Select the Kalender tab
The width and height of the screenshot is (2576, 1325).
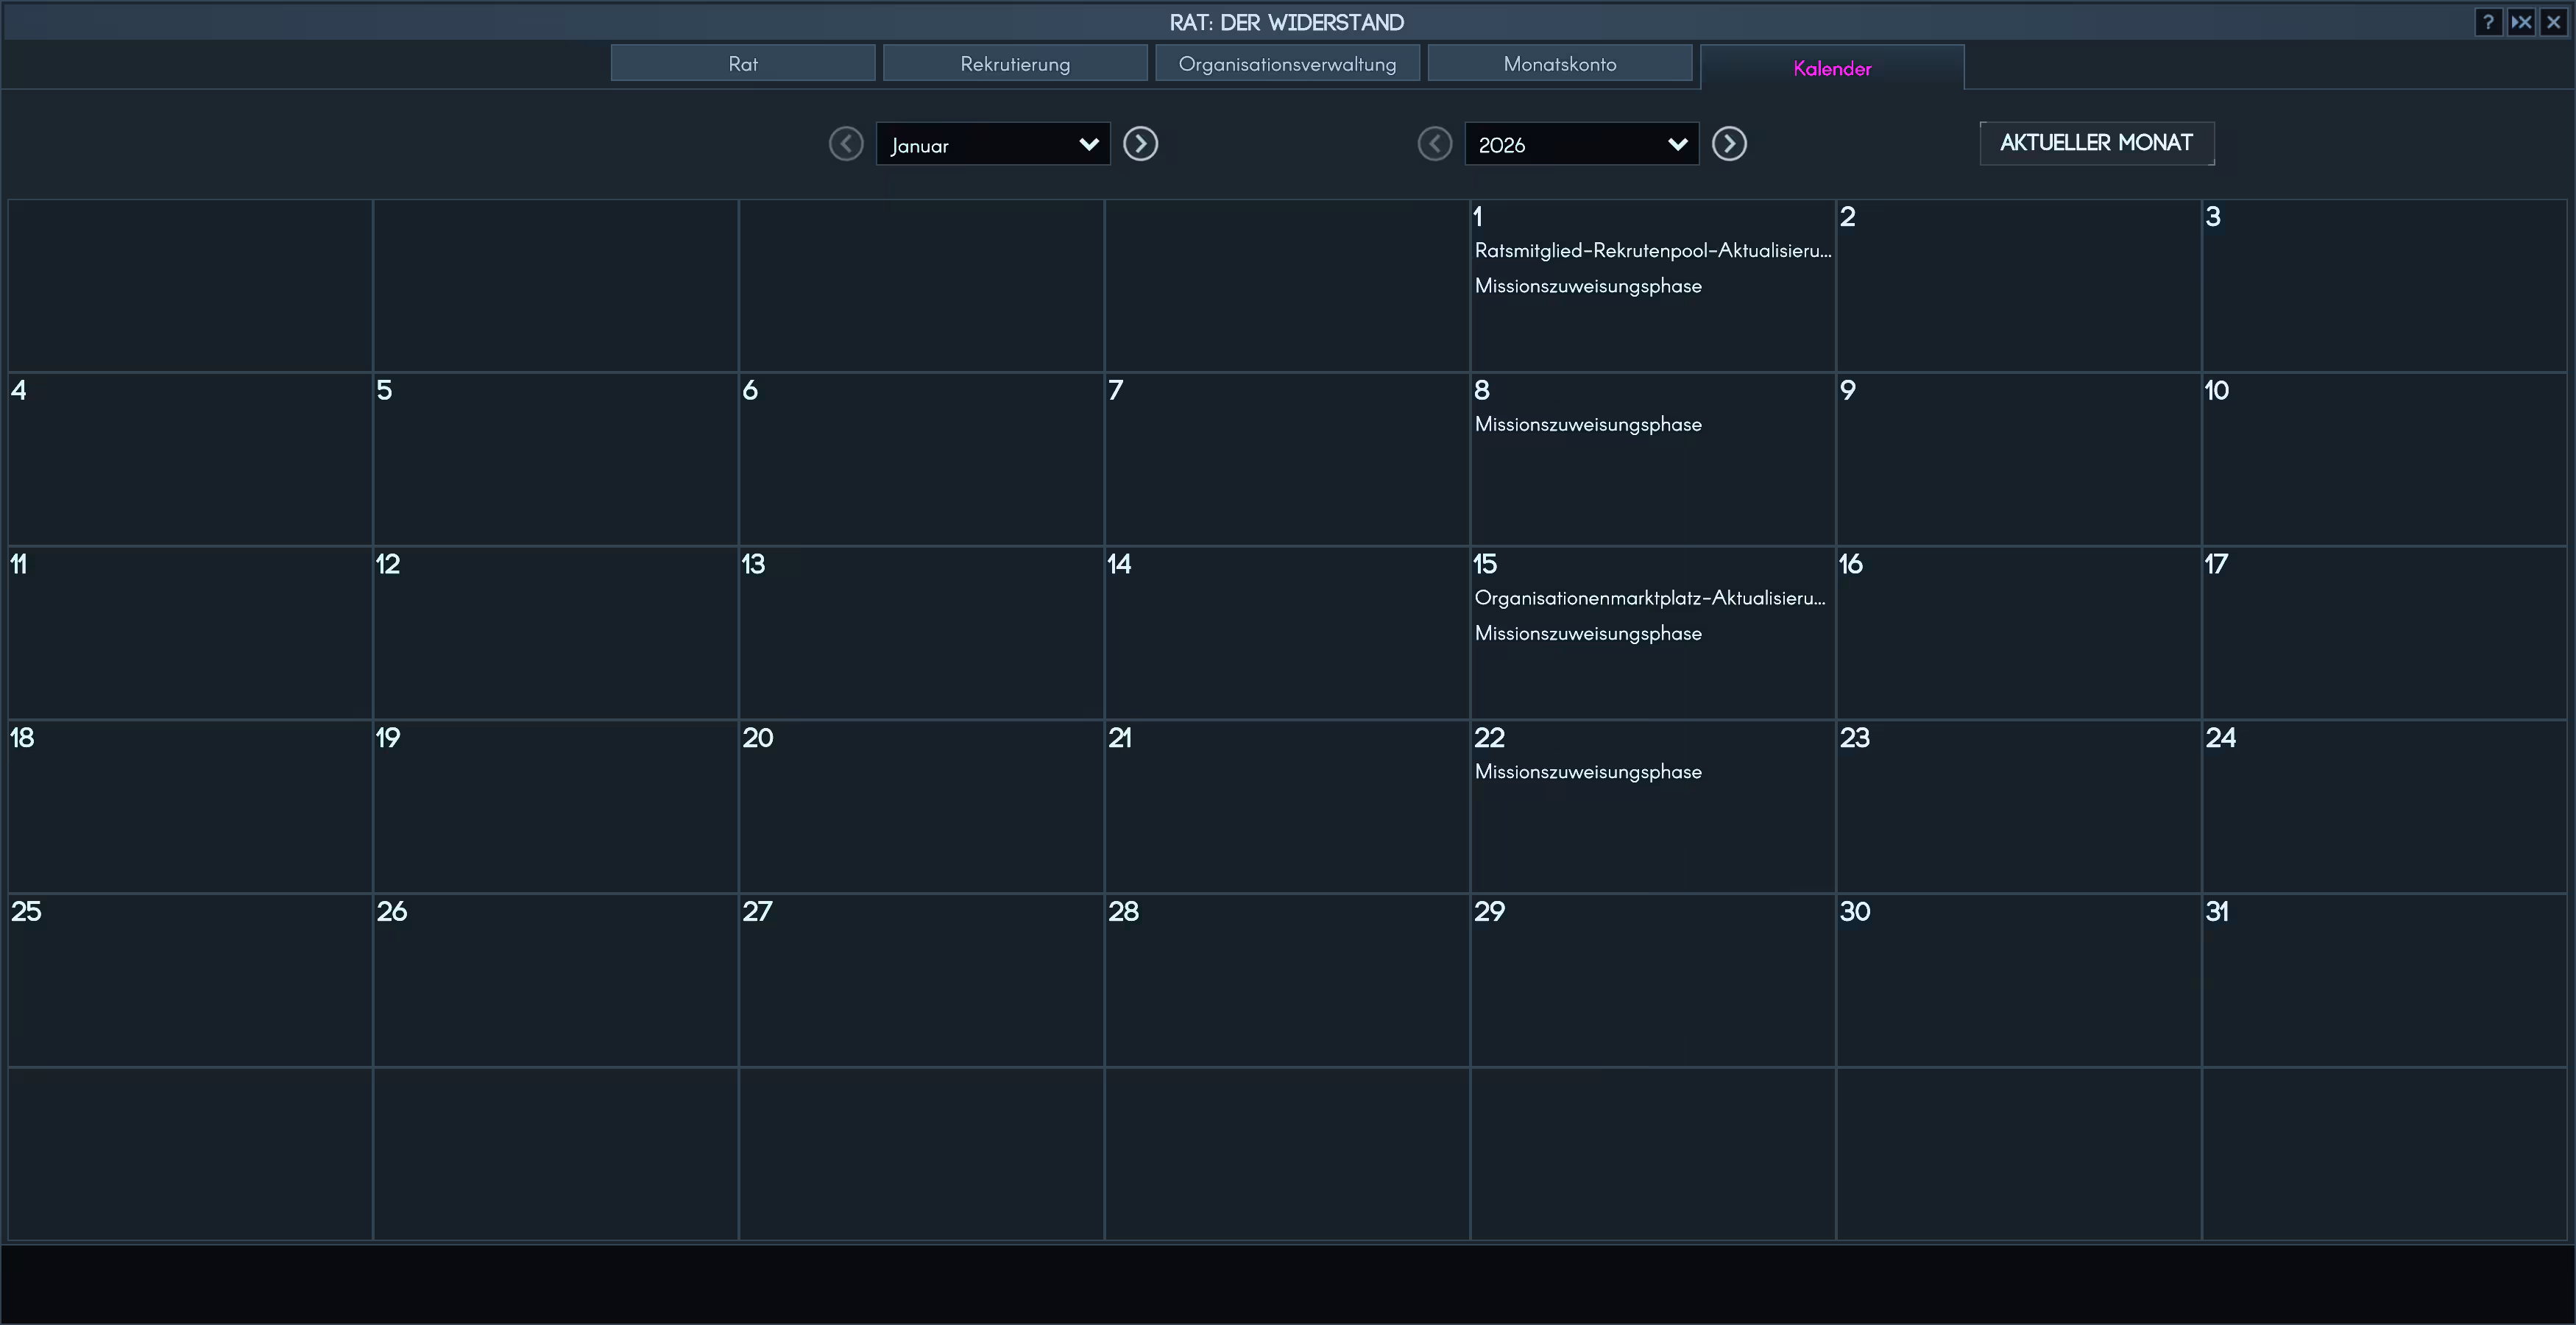pyautogui.click(x=1832, y=68)
